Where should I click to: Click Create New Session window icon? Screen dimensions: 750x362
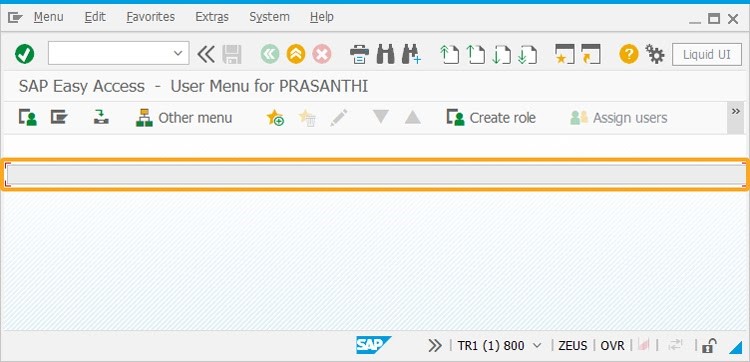565,54
